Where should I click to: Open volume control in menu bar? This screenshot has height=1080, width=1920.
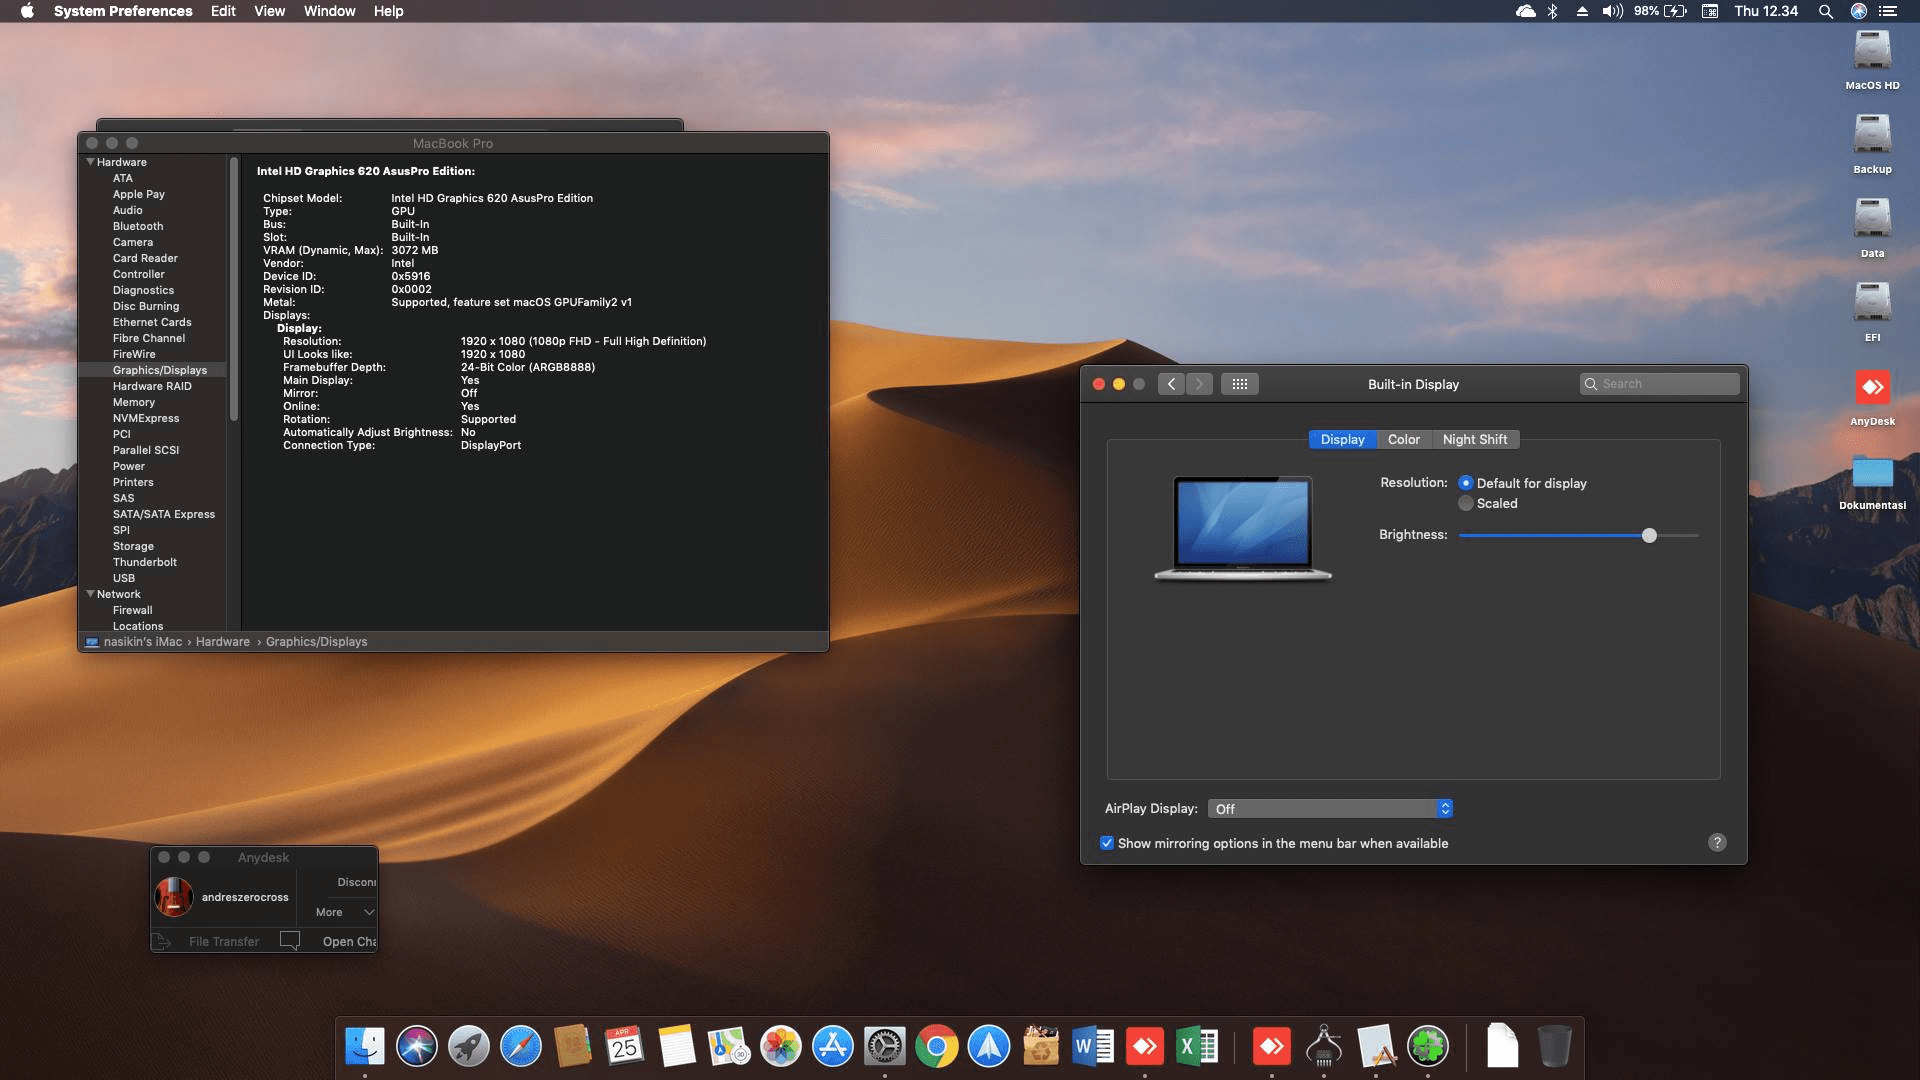(x=1612, y=11)
